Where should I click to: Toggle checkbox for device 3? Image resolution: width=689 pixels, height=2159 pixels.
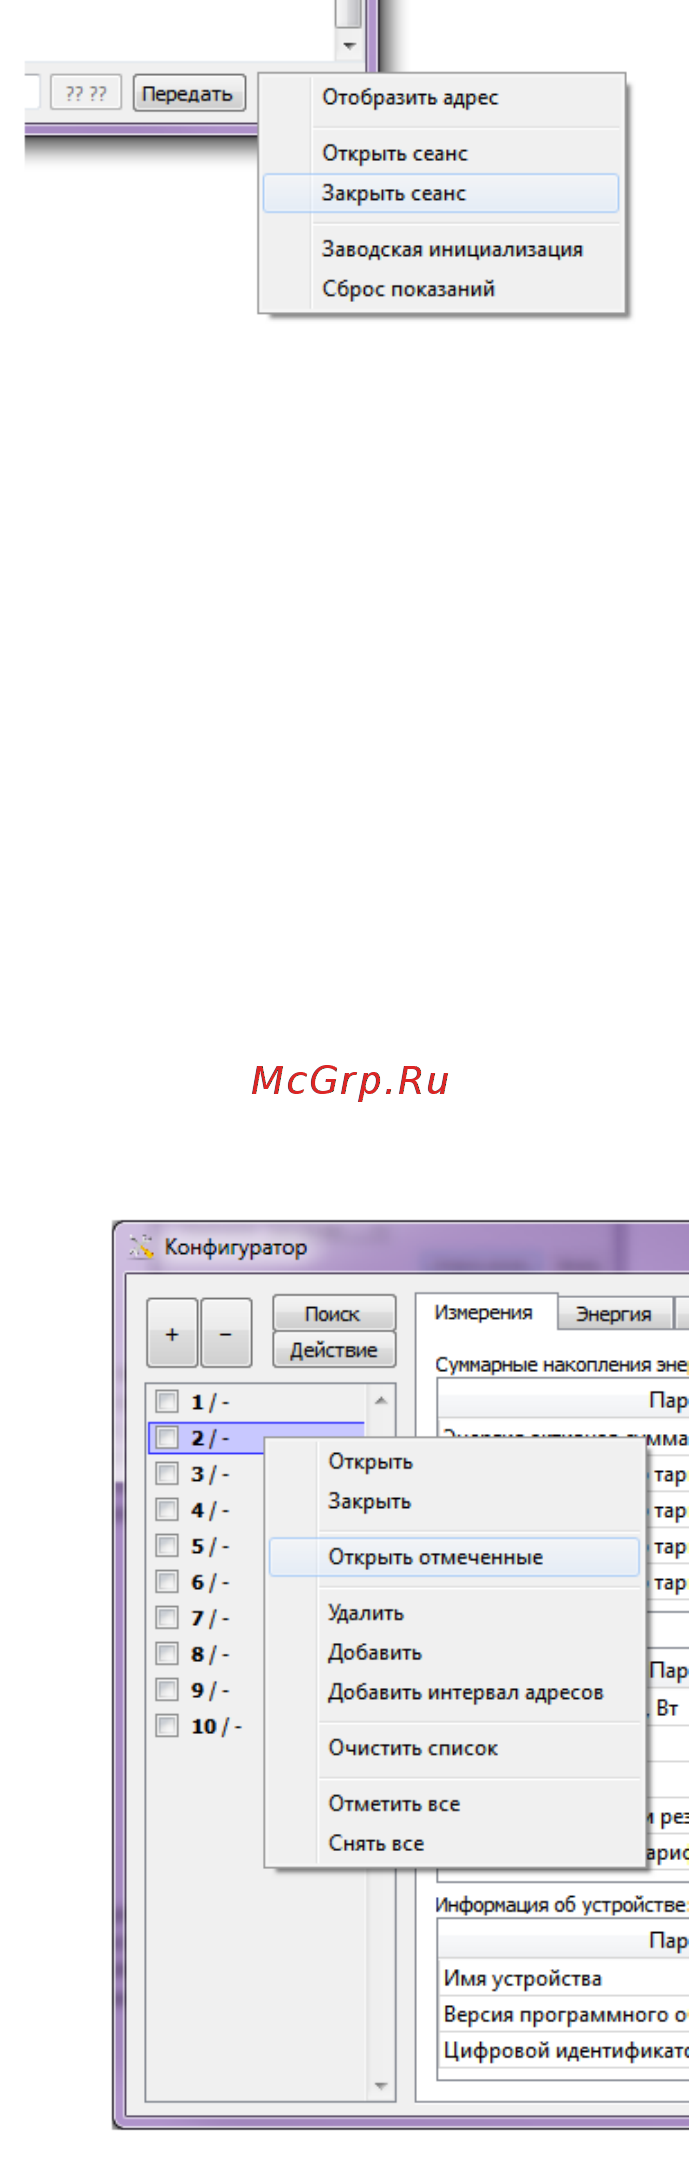tap(167, 1474)
